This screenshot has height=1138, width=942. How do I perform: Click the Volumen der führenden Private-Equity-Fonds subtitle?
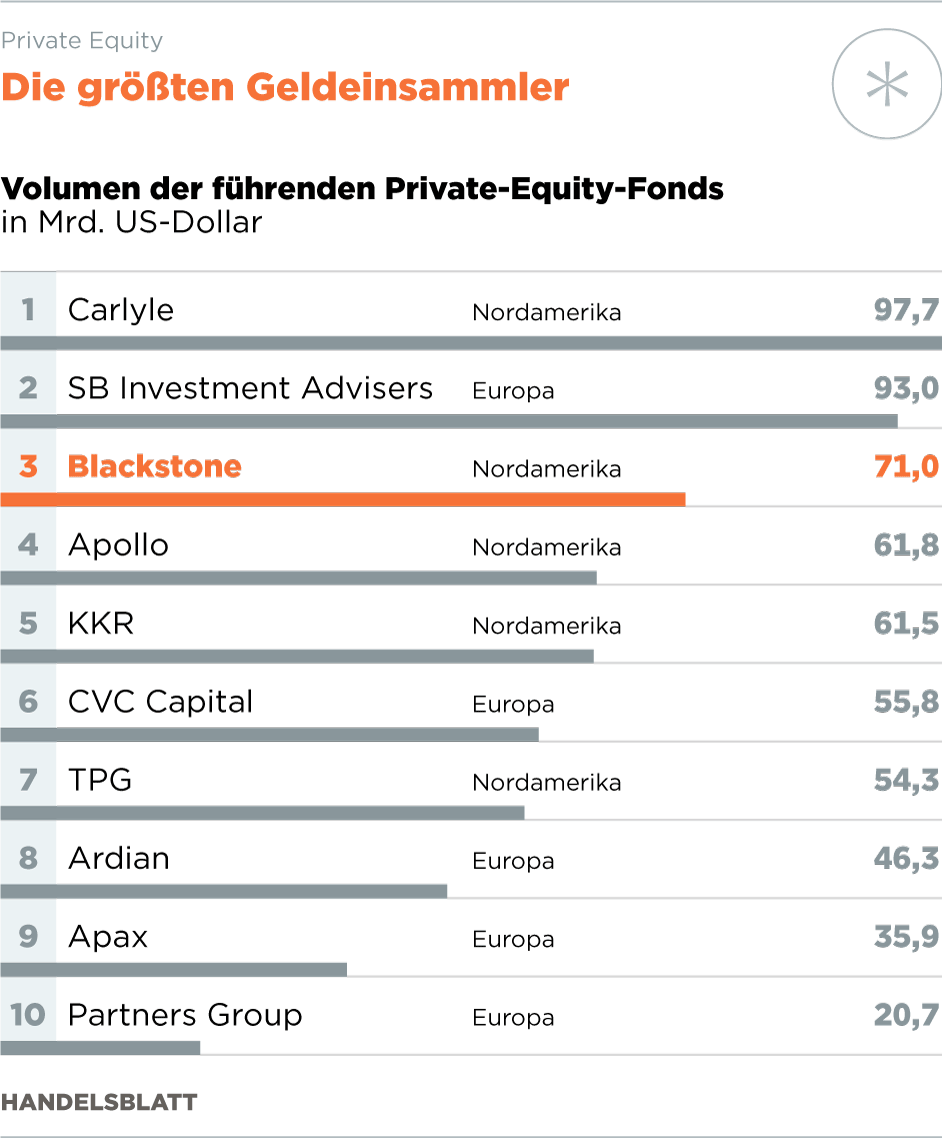coord(362,188)
